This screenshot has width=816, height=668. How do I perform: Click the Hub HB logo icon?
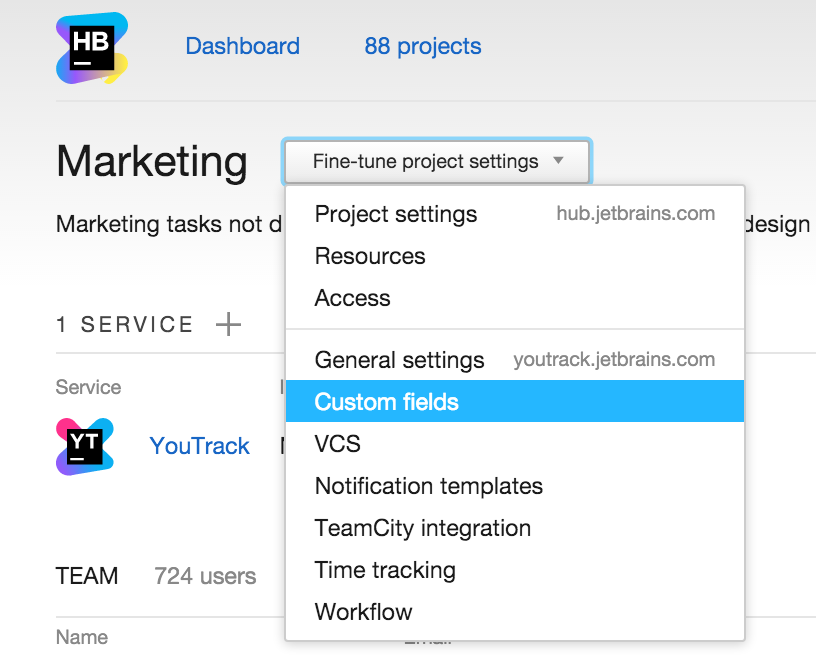92,48
